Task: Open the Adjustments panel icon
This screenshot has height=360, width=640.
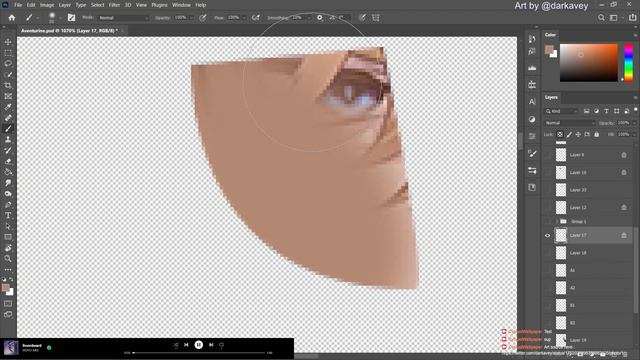Action: pos(532,119)
